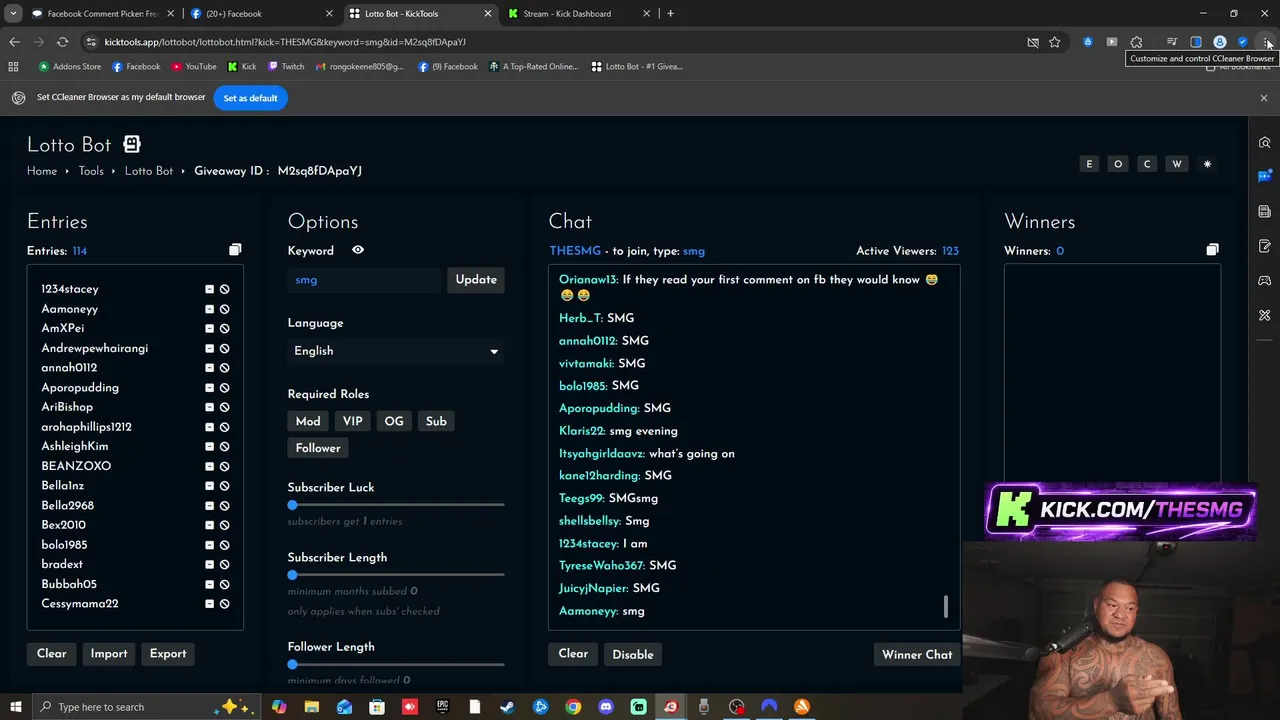Screen dimensions: 1280x720
Task: Remove Cessymama22 using the minus icon
Action: (210, 604)
